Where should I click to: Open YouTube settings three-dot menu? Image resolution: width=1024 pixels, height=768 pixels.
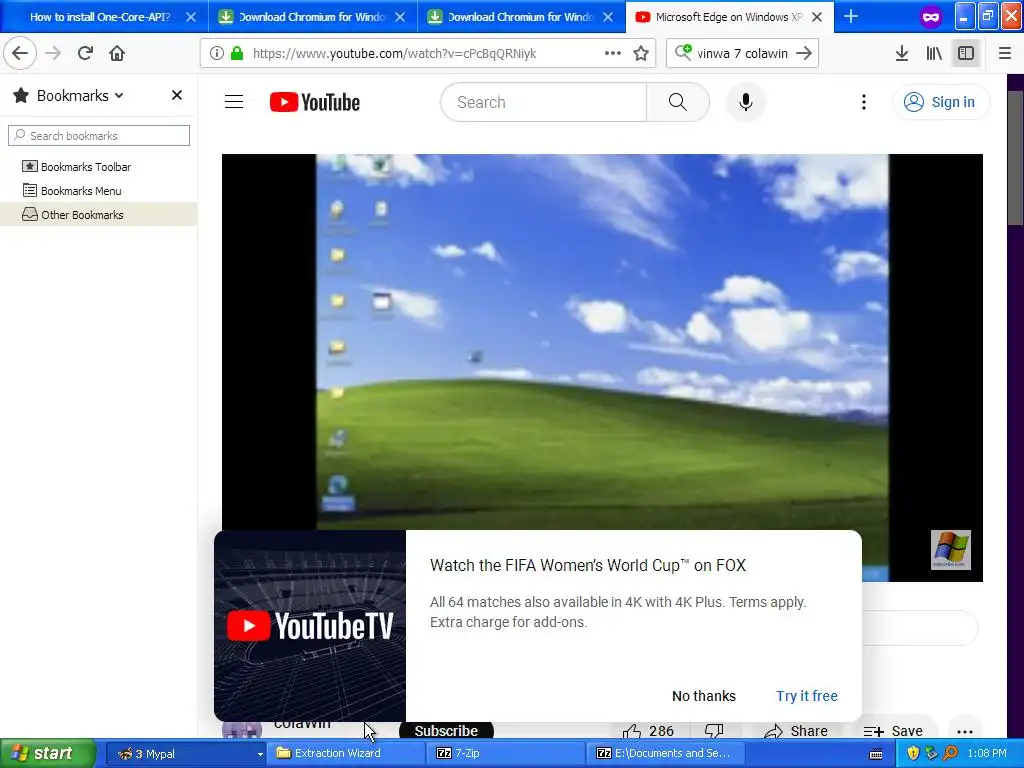coord(863,102)
